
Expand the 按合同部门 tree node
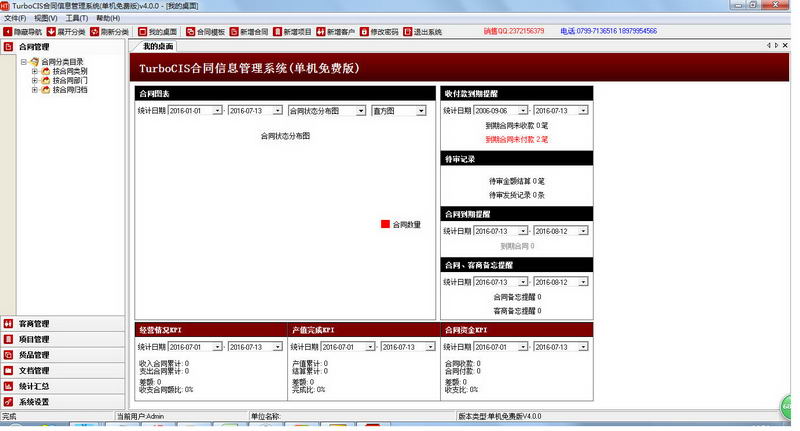coord(34,81)
